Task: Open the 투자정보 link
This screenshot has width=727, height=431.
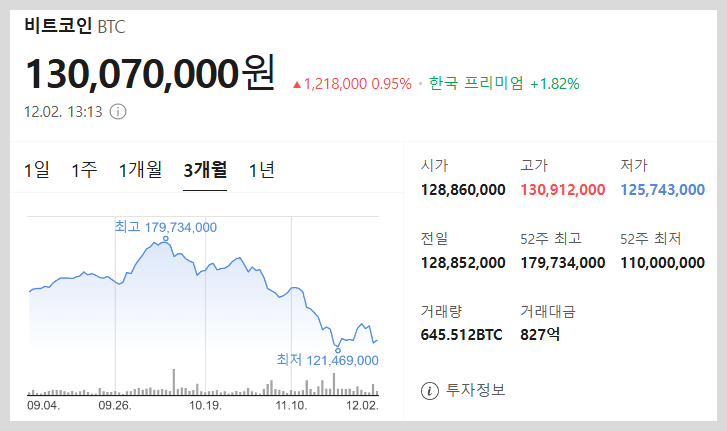Action: click(x=476, y=390)
